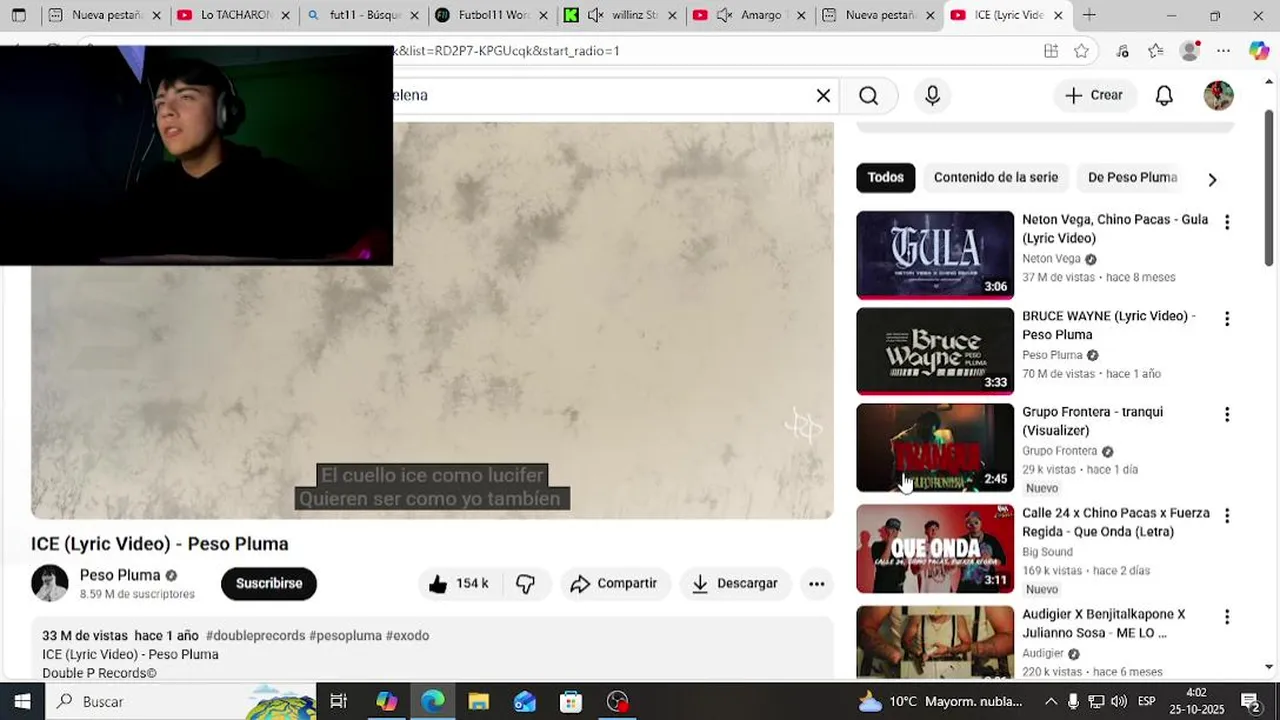Like the ICE video (154 k)
This screenshot has width=1280, height=720.
(458, 584)
